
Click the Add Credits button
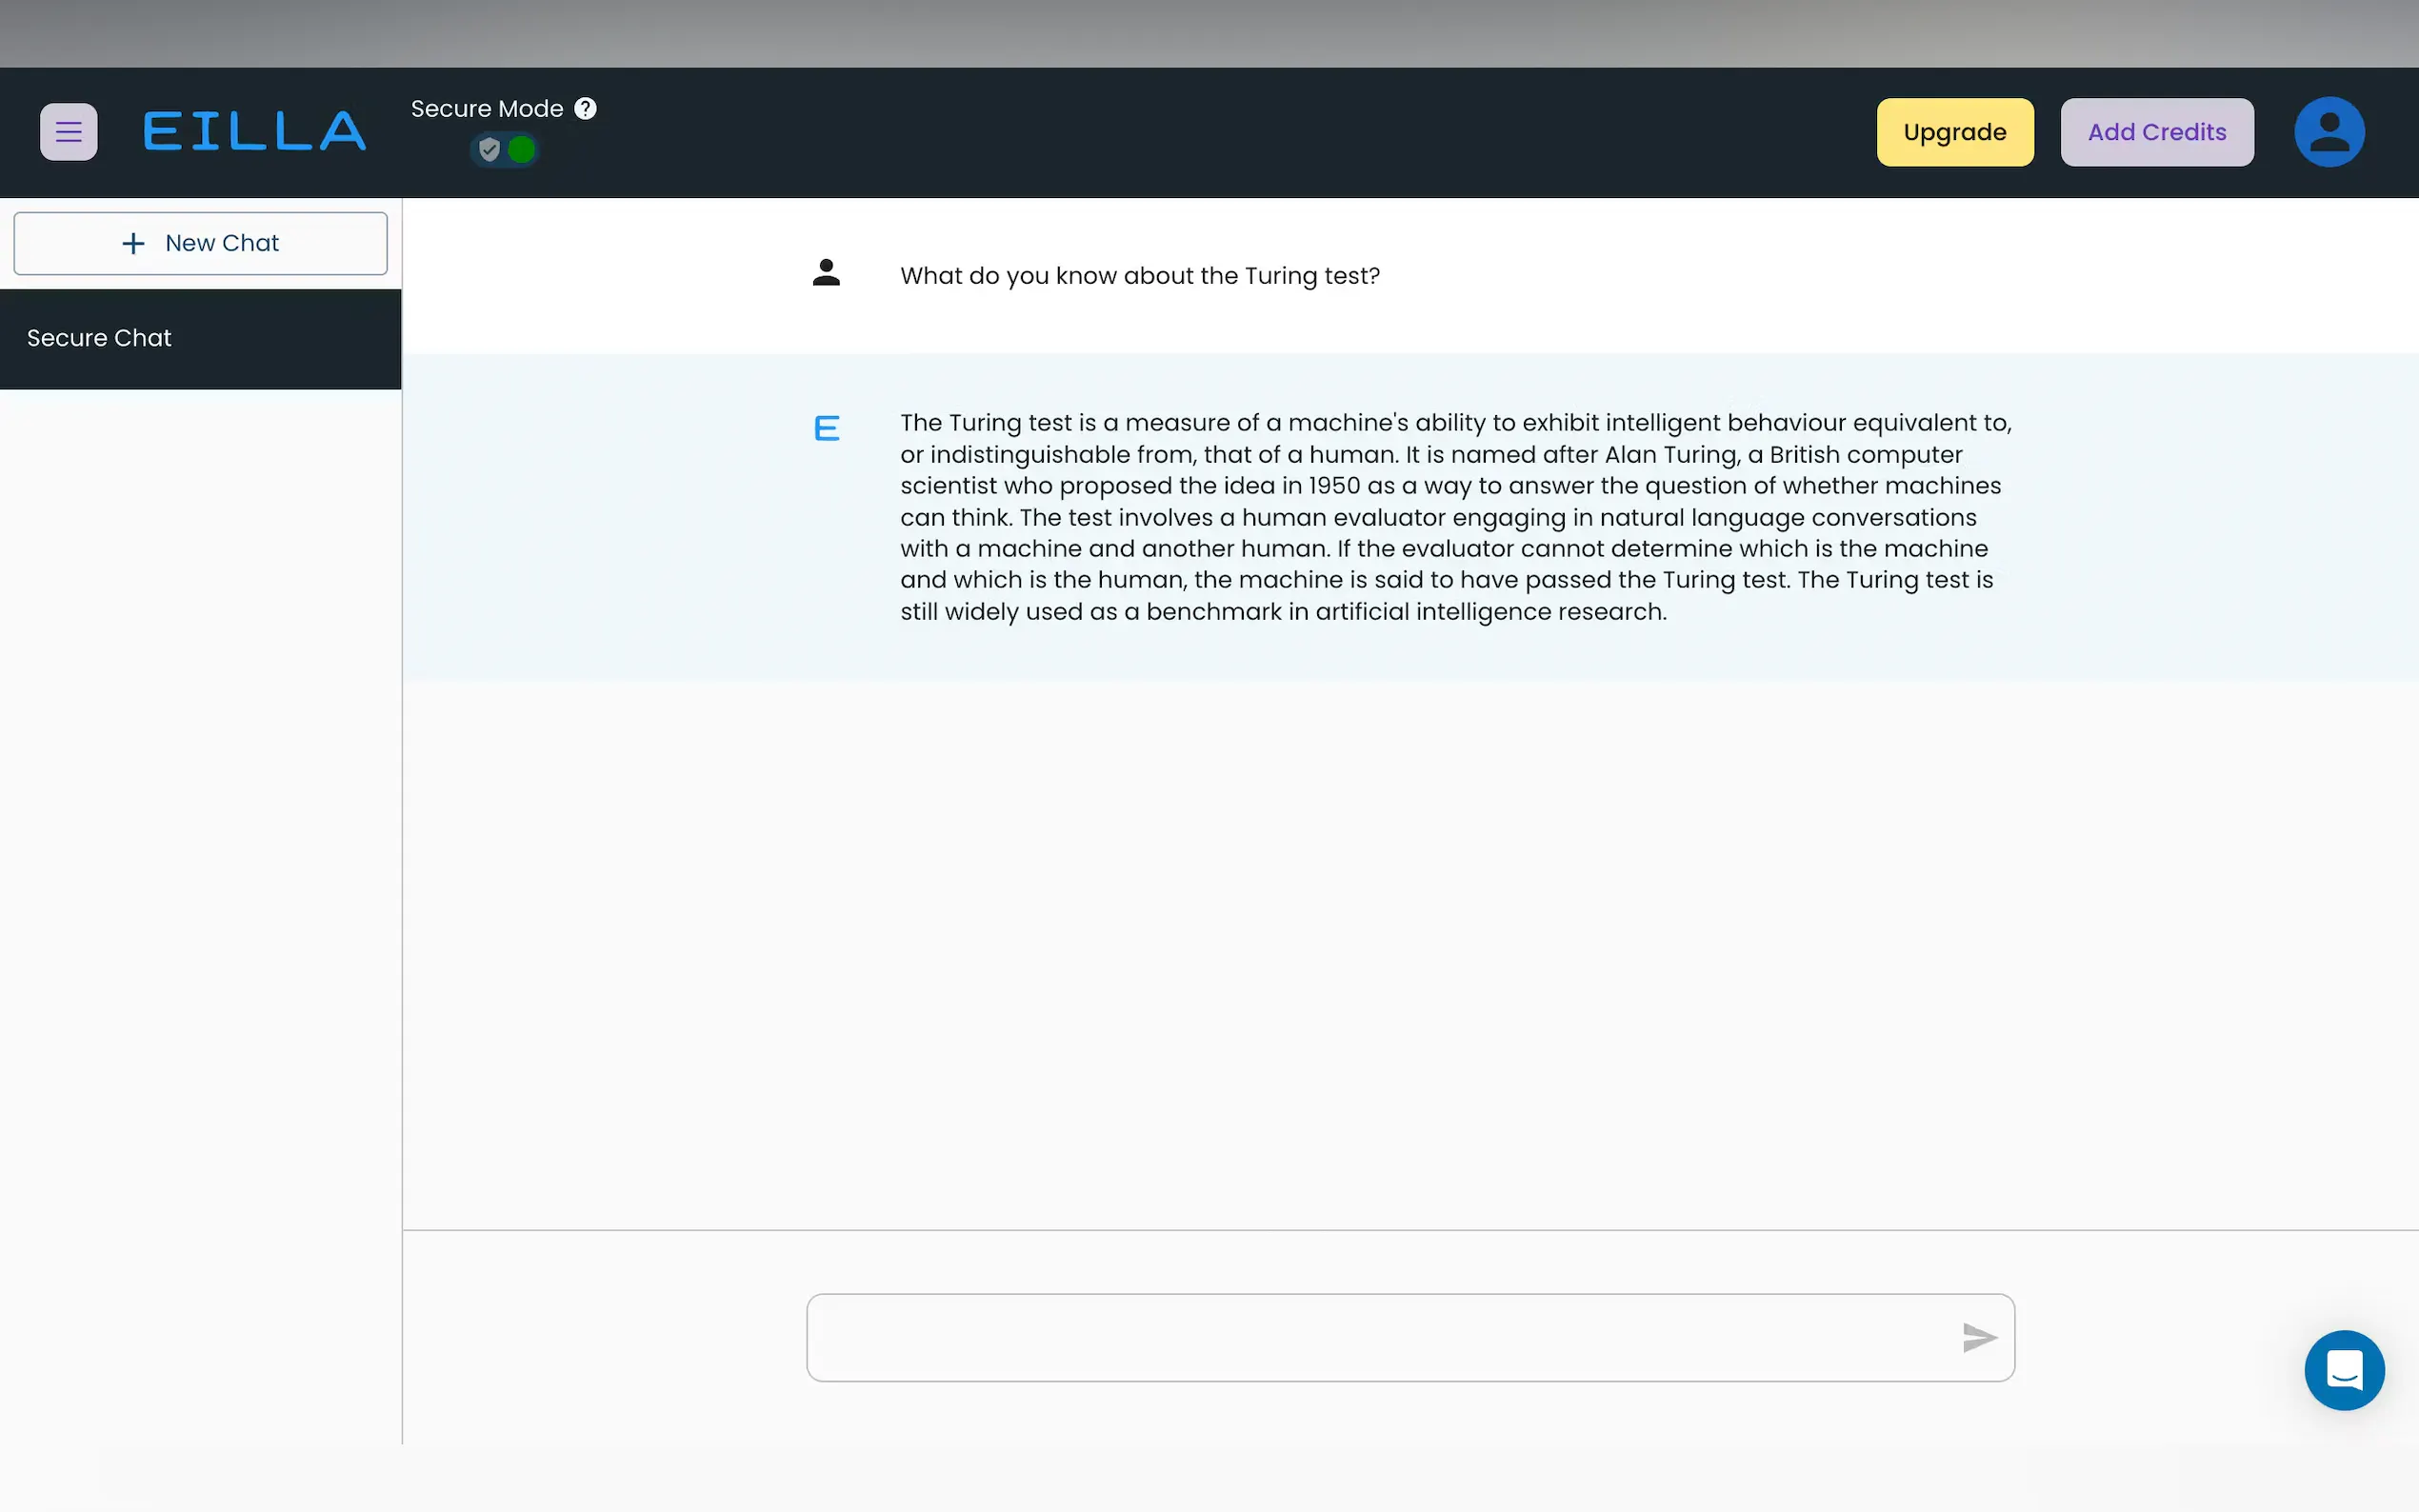tap(2156, 132)
